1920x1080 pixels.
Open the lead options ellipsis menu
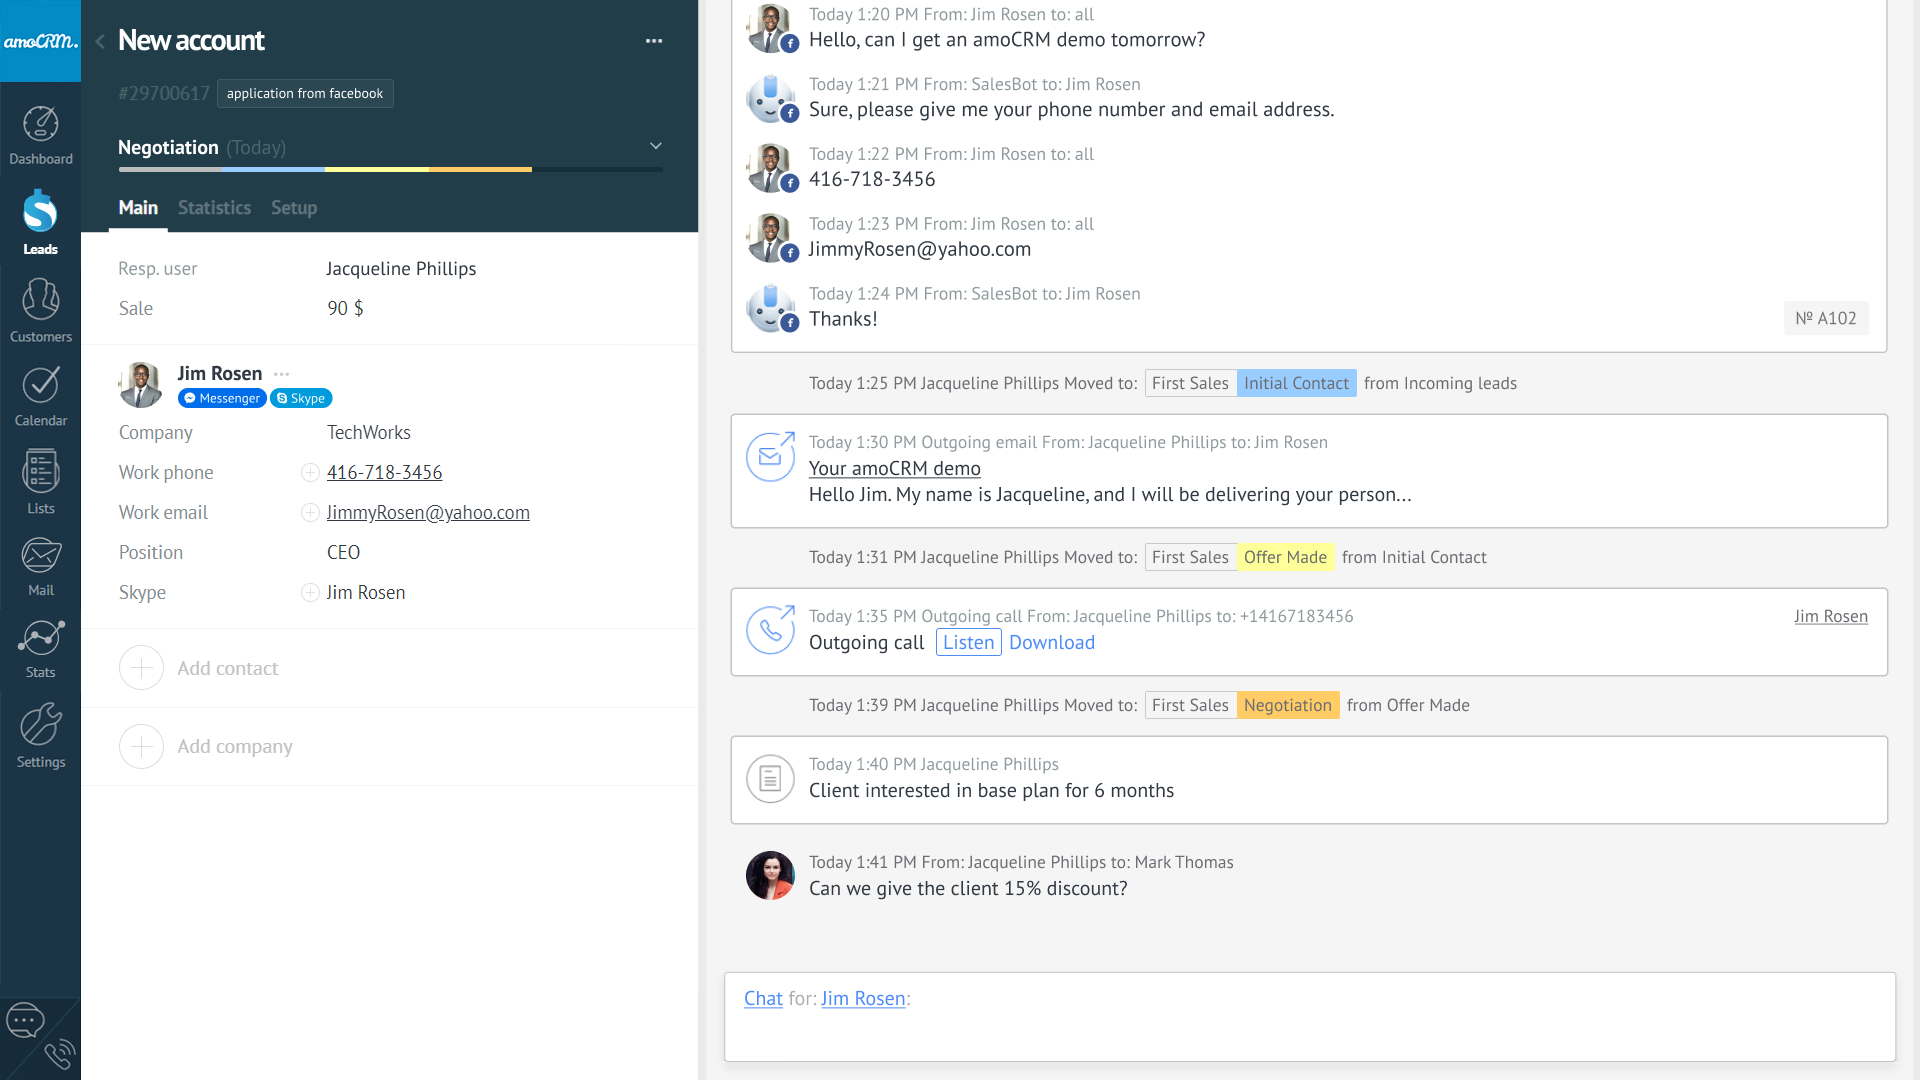click(654, 40)
